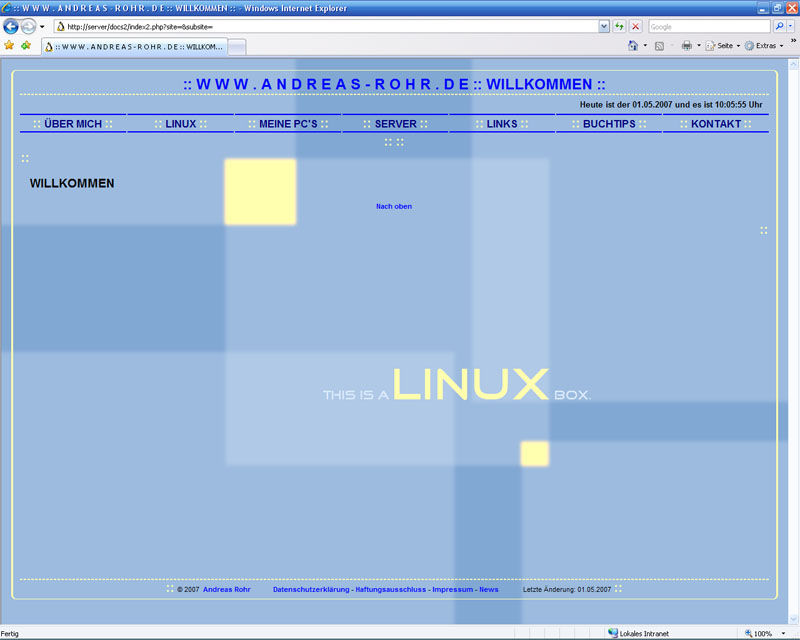Screen dimensions: 800x640
Task: Go to the BUCHTIPS navigation item
Action: pyautogui.click(x=609, y=124)
